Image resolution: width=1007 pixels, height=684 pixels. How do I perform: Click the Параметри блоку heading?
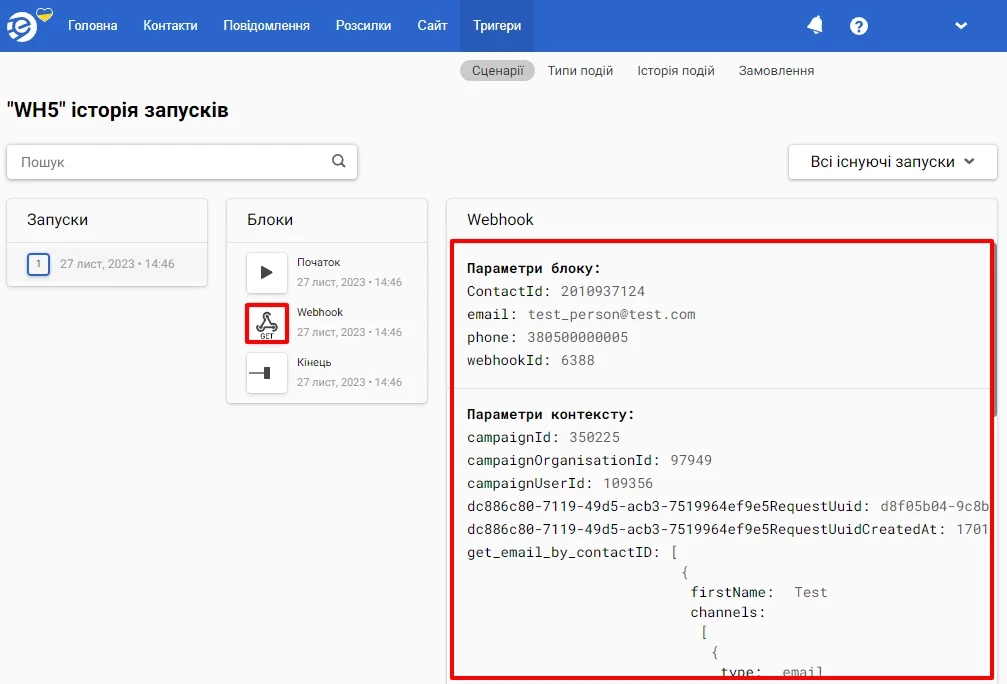click(534, 268)
